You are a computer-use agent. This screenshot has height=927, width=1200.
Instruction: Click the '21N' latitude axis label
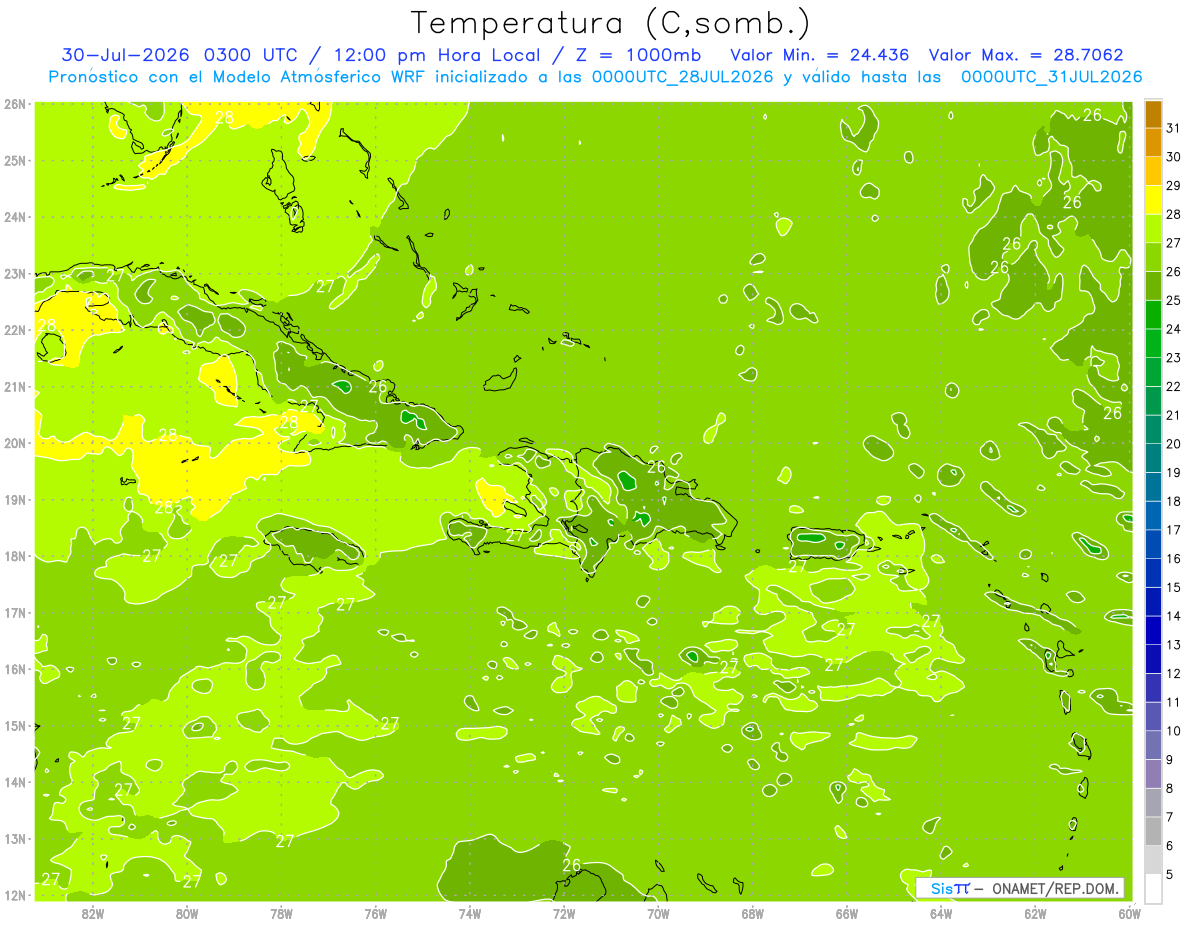14,387
